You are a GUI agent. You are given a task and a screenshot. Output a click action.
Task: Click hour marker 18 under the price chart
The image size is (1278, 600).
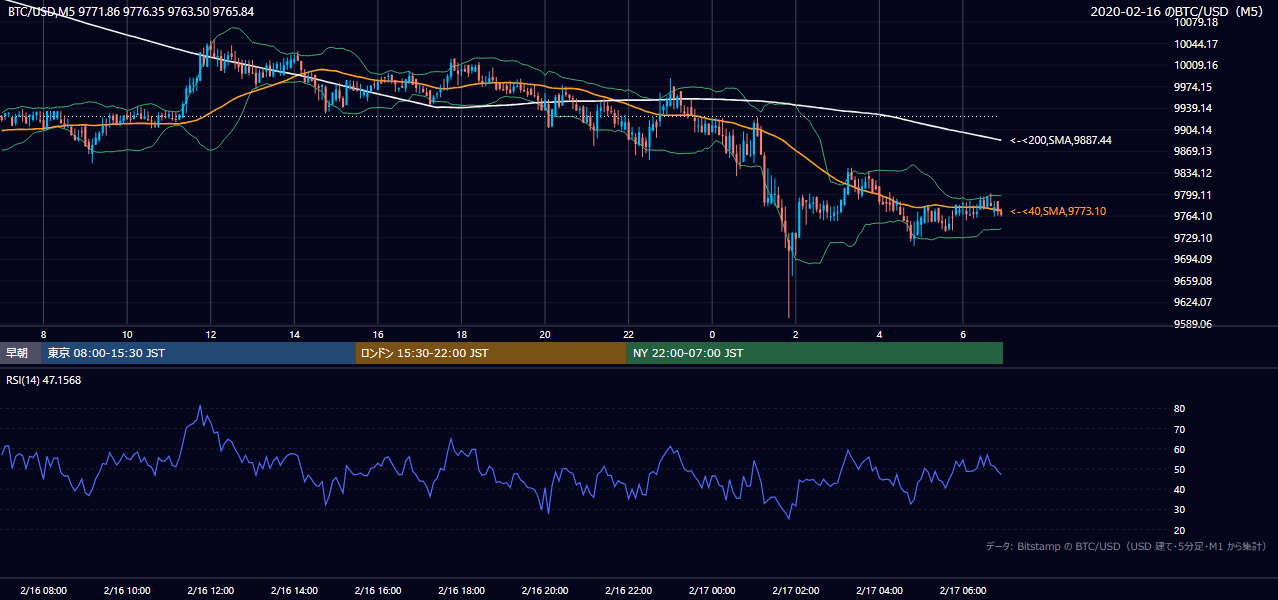click(x=461, y=334)
